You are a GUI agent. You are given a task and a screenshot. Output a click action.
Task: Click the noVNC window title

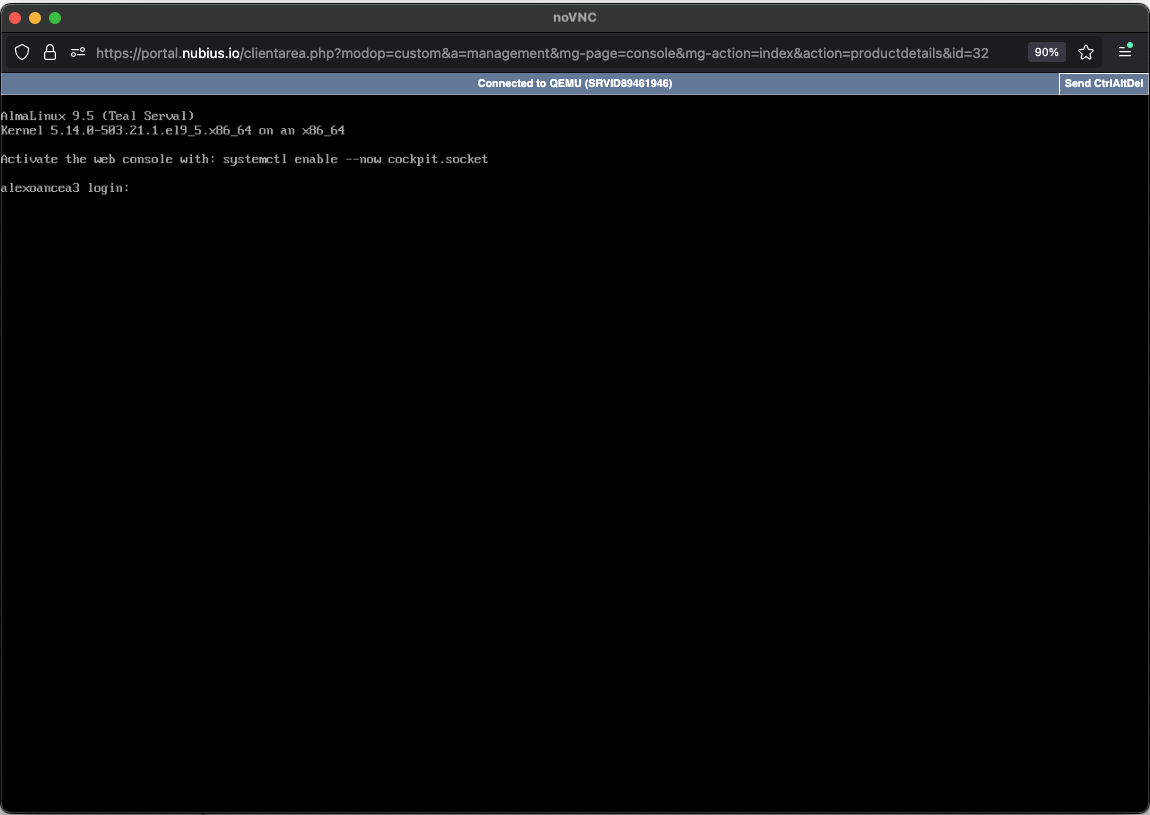tap(575, 18)
